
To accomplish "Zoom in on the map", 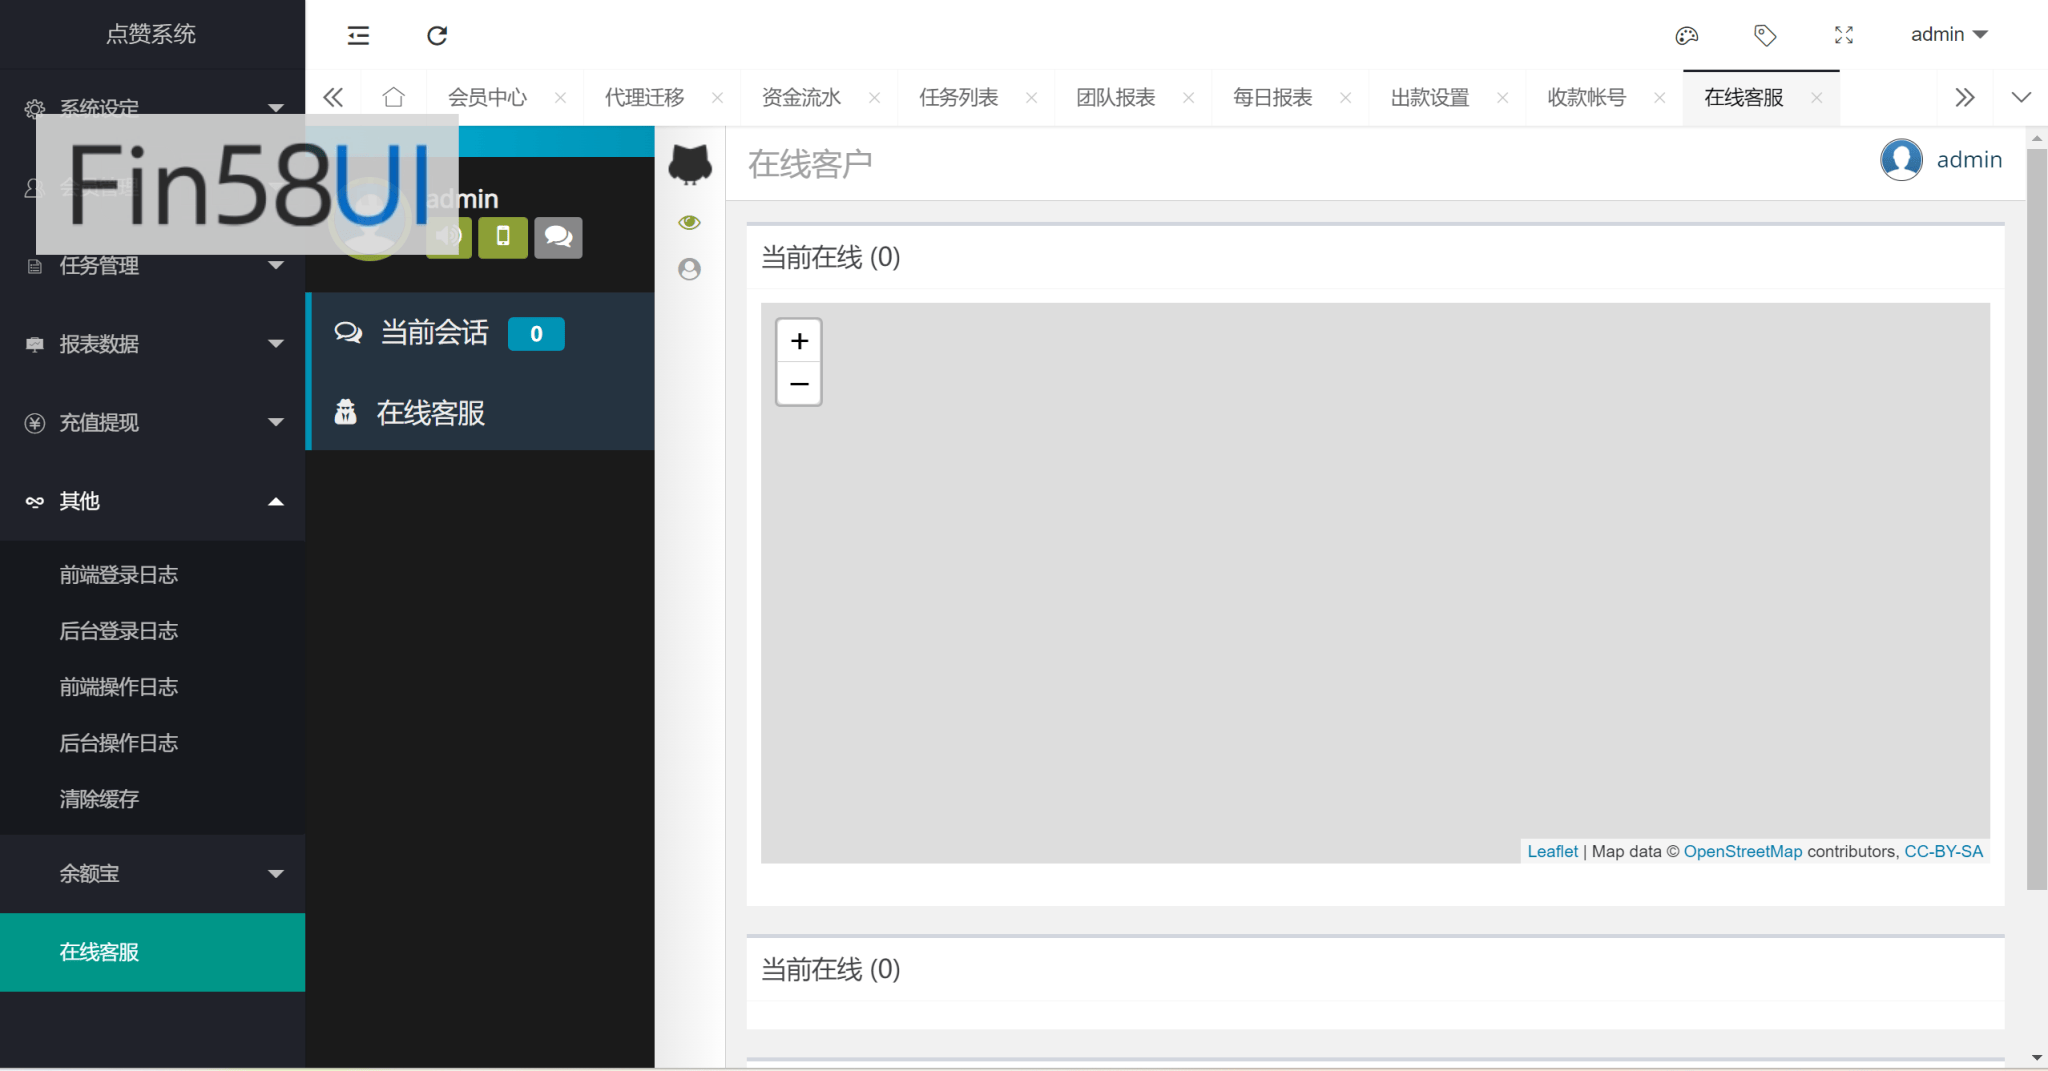I will [799, 341].
